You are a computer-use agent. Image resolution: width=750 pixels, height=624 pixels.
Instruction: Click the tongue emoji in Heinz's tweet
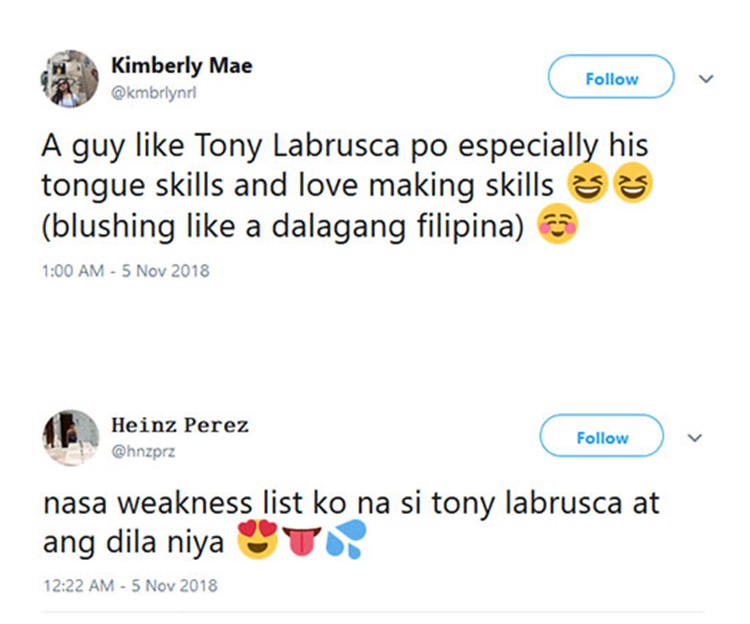coord(301,543)
